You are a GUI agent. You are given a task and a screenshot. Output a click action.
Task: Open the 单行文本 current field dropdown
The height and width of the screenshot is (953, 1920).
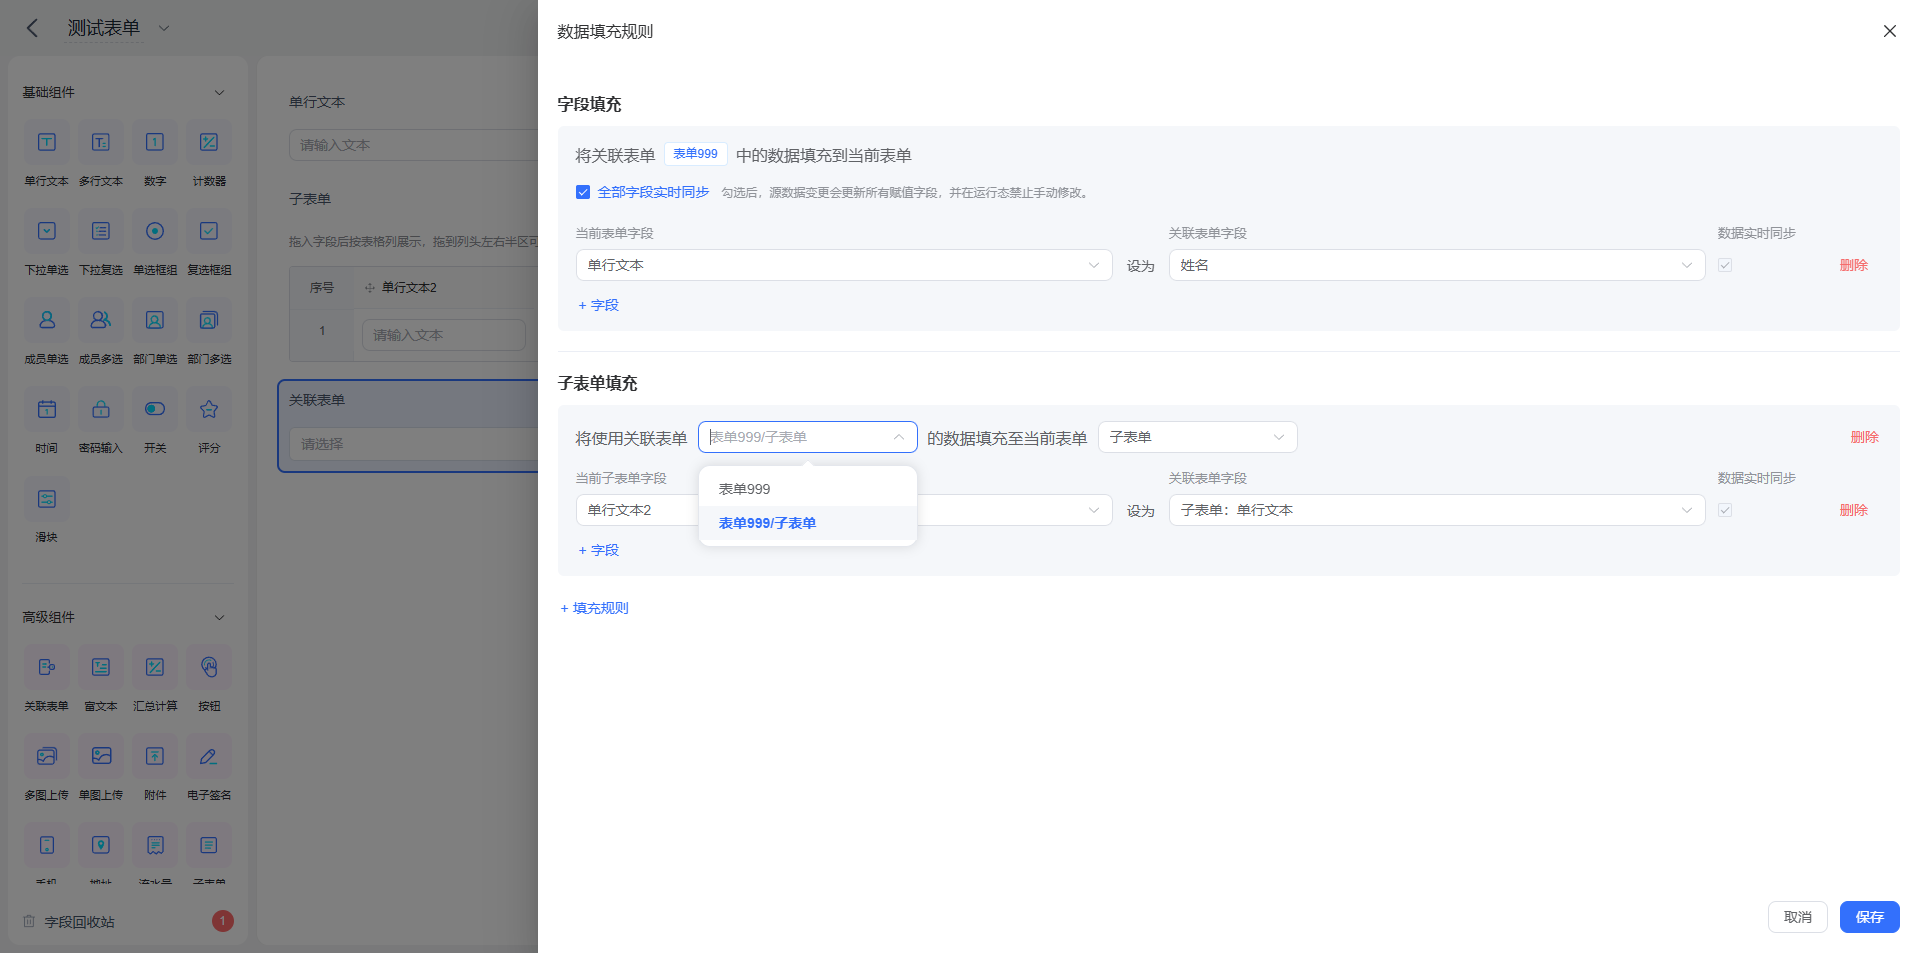point(844,265)
